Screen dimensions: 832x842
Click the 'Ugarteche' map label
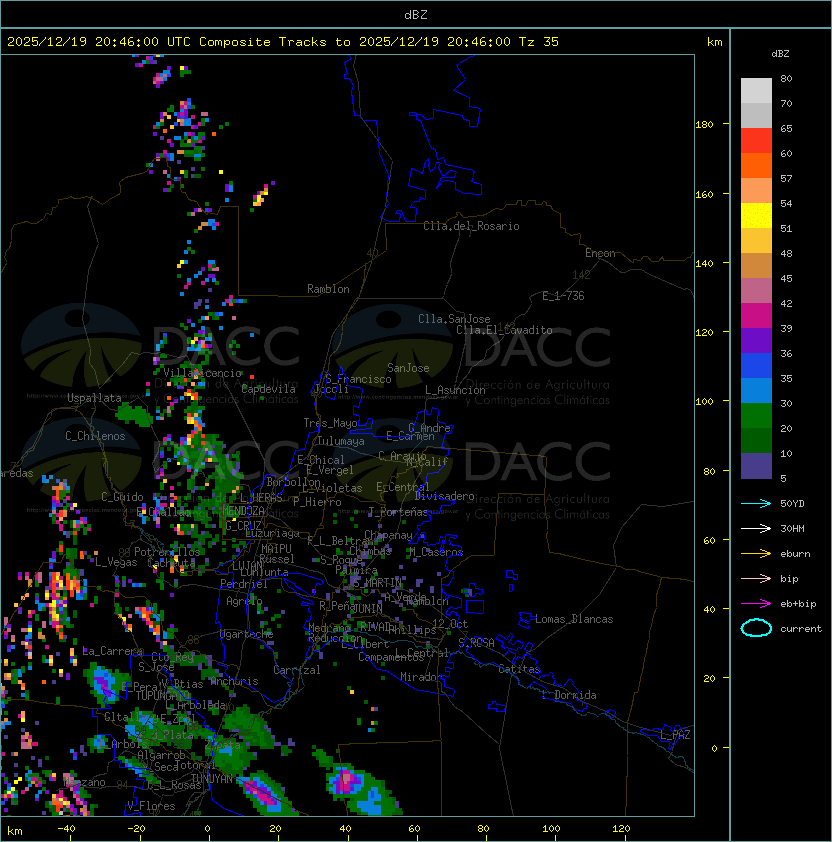point(247,634)
